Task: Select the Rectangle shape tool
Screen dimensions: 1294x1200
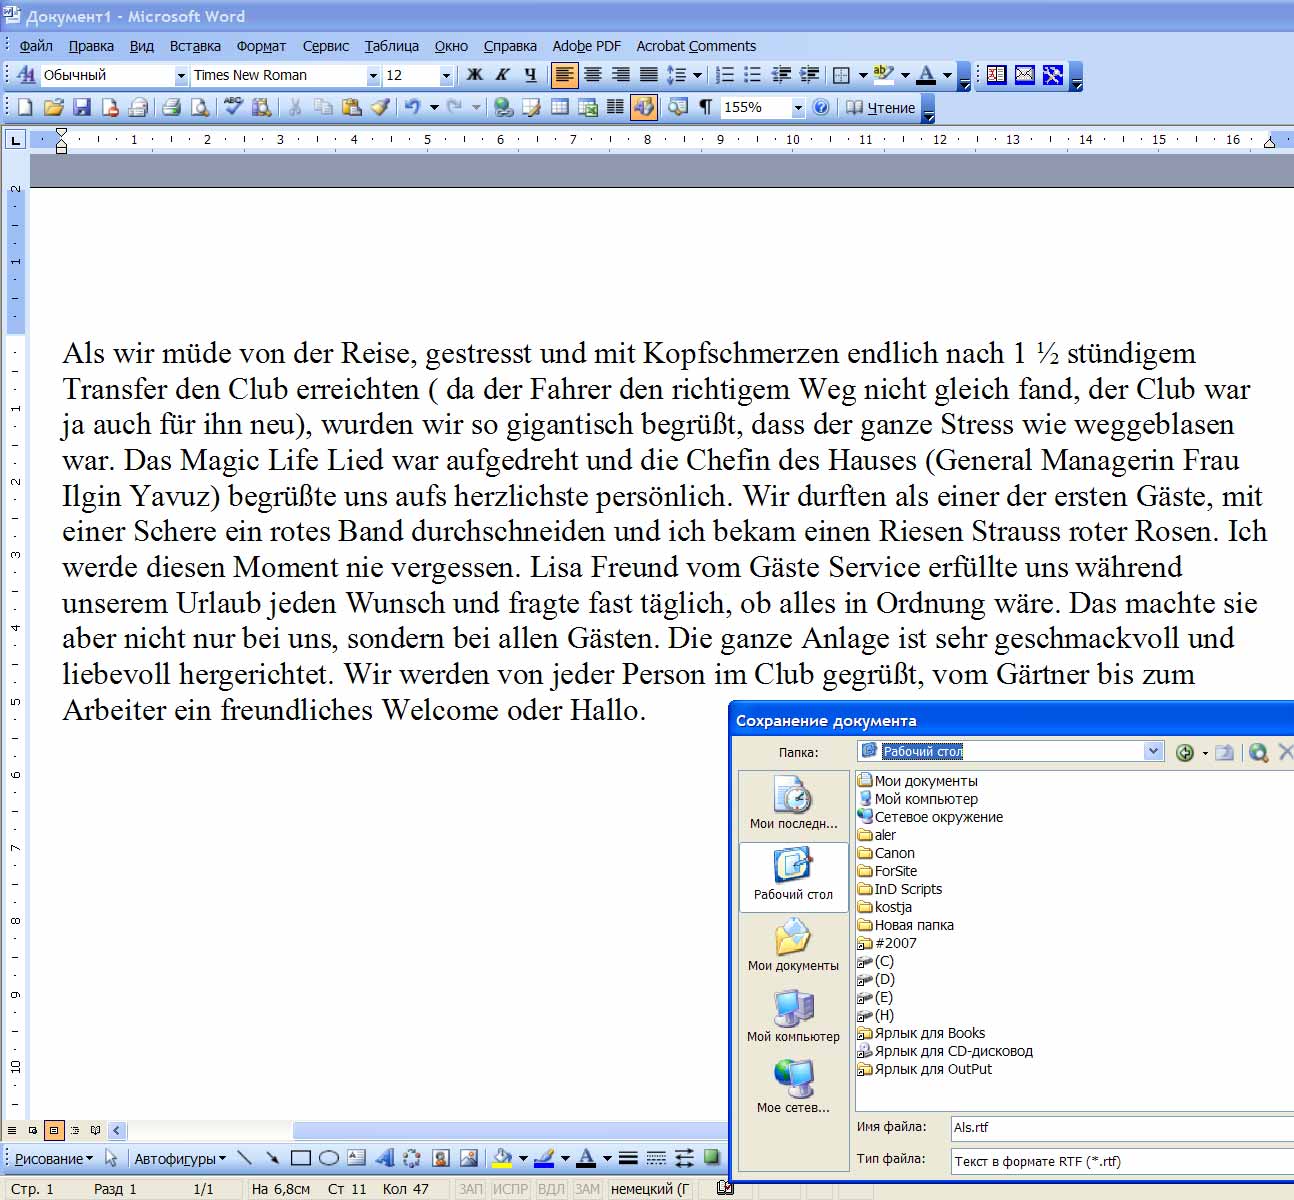Action: click(x=300, y=1159)
